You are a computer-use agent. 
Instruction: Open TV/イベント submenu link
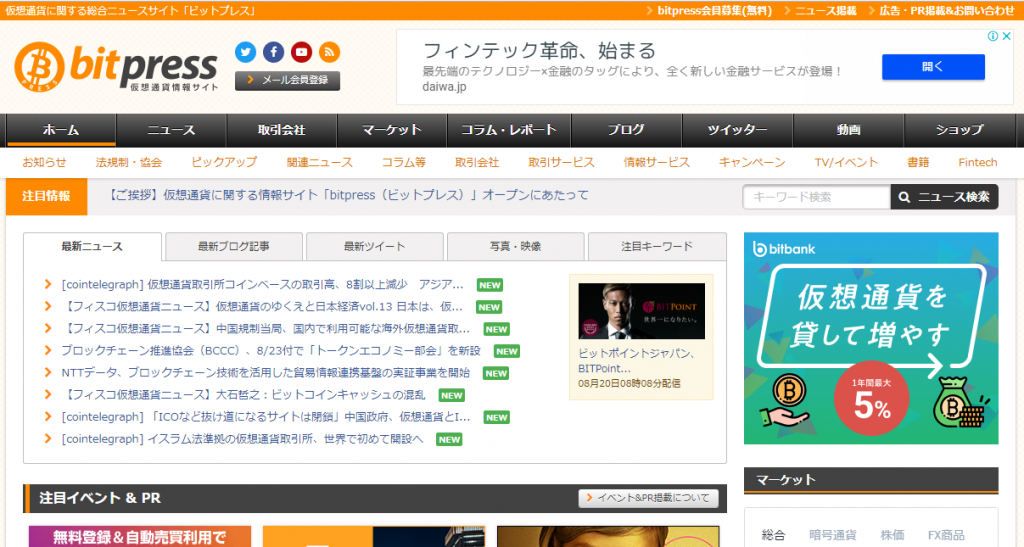pyautogui.click(x=846, y=163)
